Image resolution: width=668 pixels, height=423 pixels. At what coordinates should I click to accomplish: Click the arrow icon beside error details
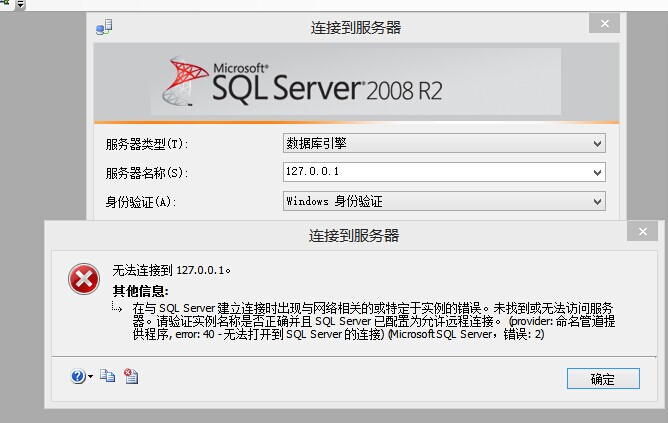click(117, 307)
